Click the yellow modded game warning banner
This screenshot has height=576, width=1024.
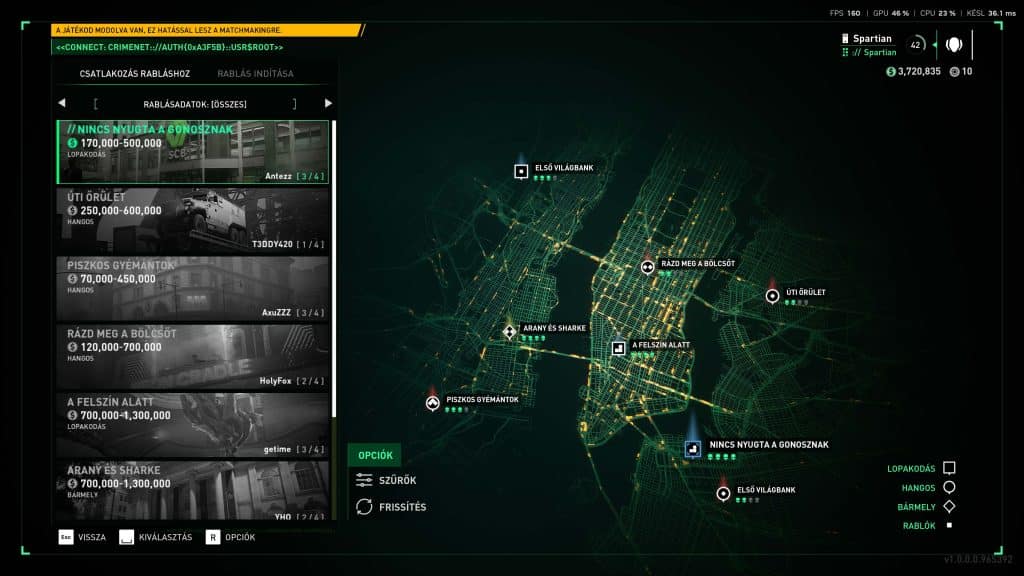tap(206, 30)
